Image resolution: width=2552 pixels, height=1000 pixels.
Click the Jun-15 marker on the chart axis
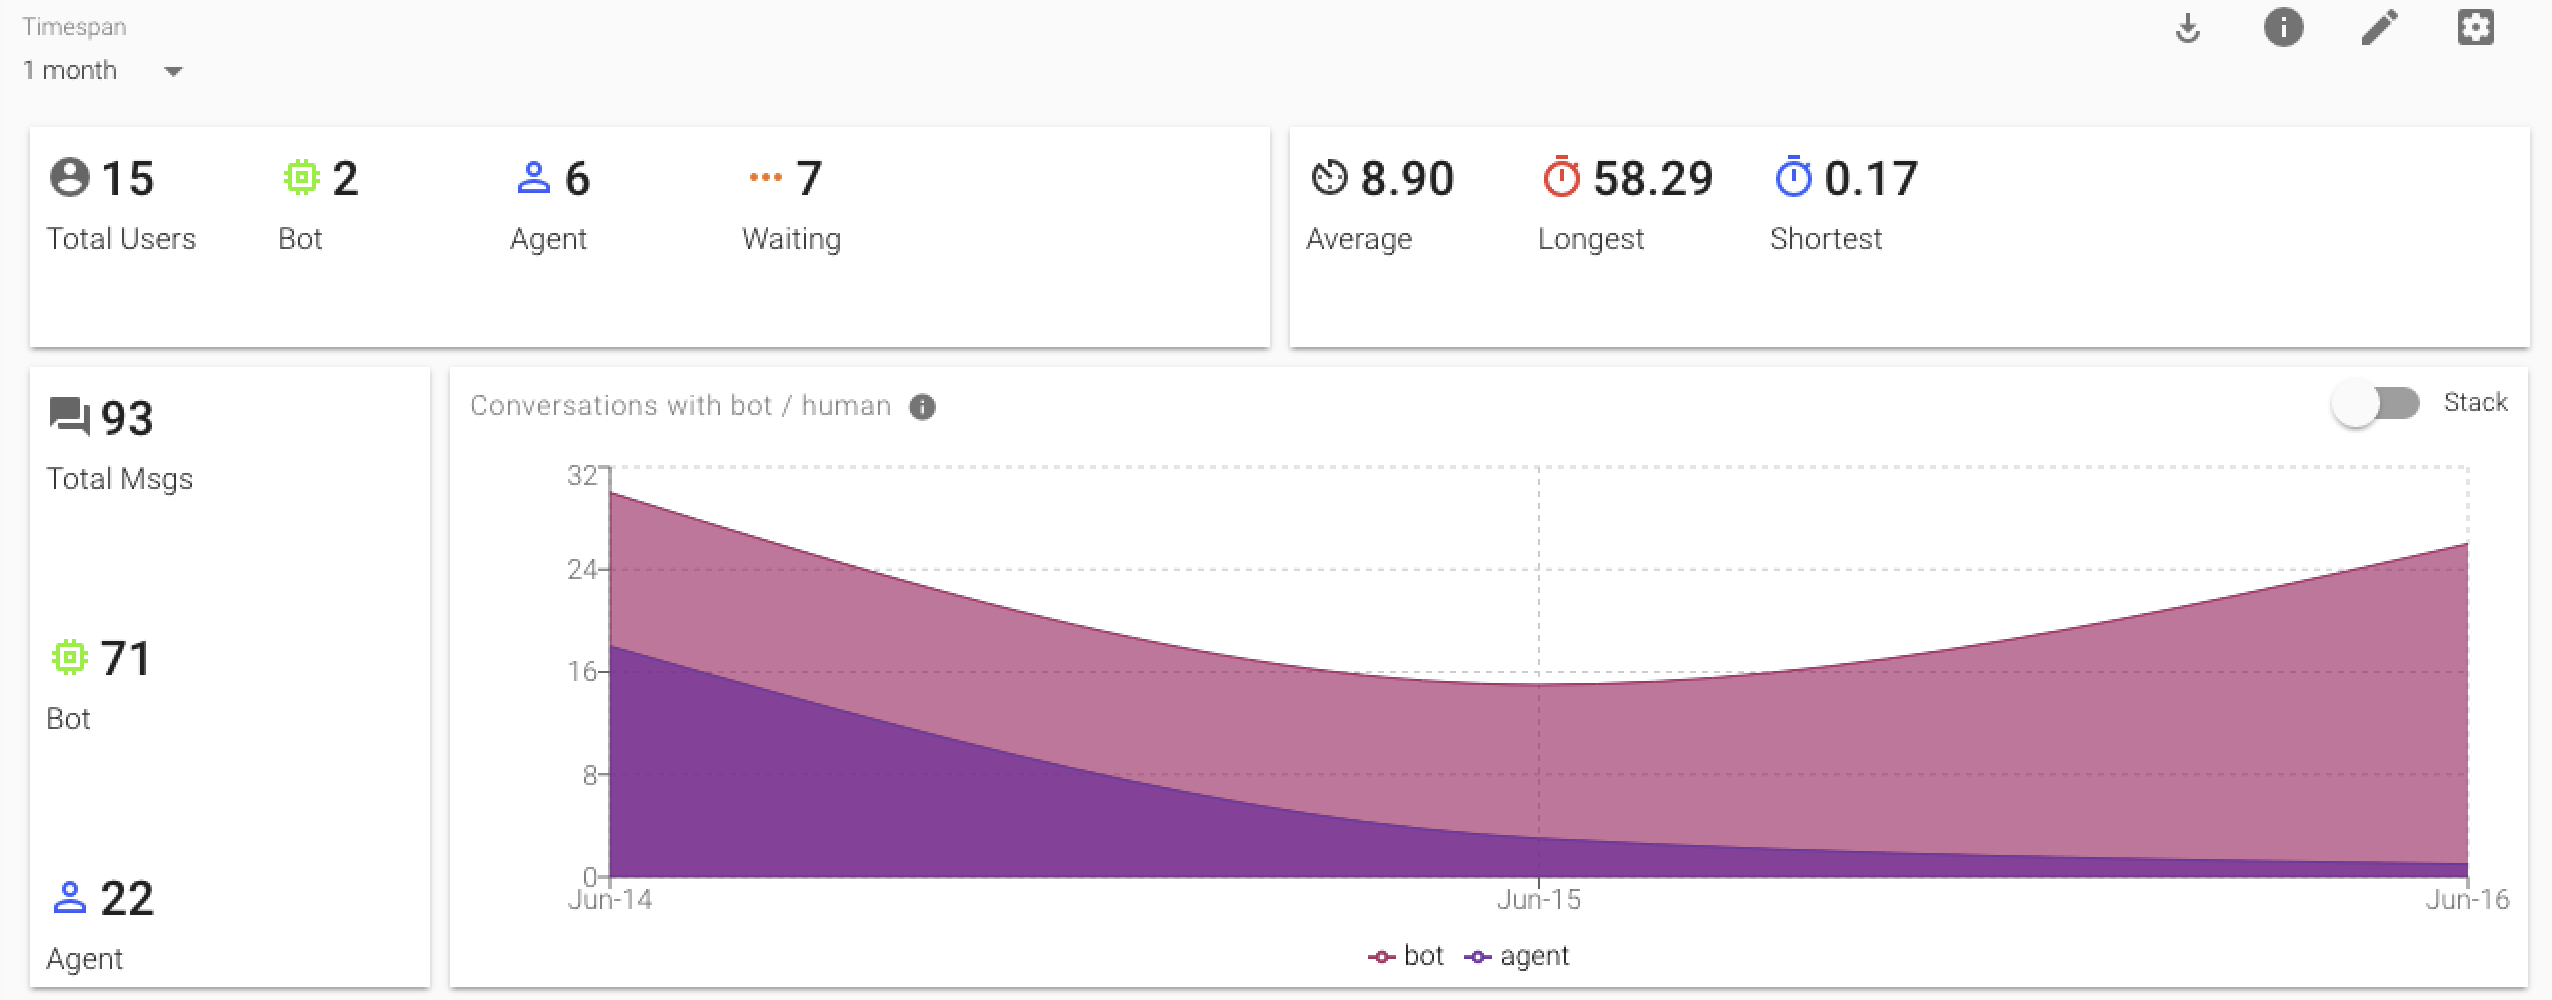pos(1539,899)
